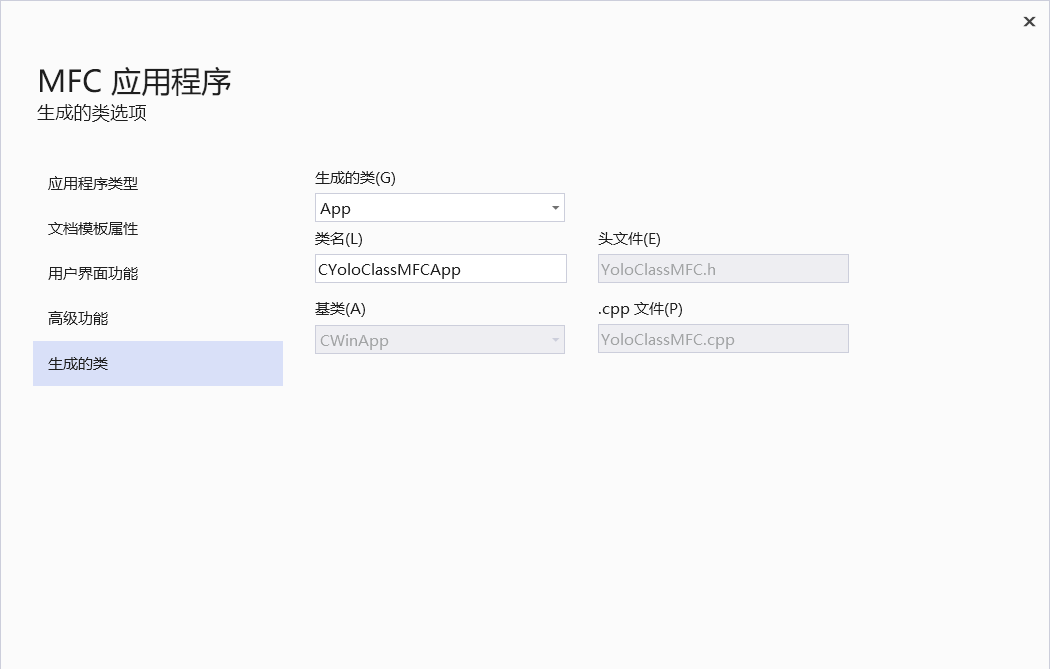
Task: Click the MFC 应用程序 dialog title
Action: click(x=135, y=81)
